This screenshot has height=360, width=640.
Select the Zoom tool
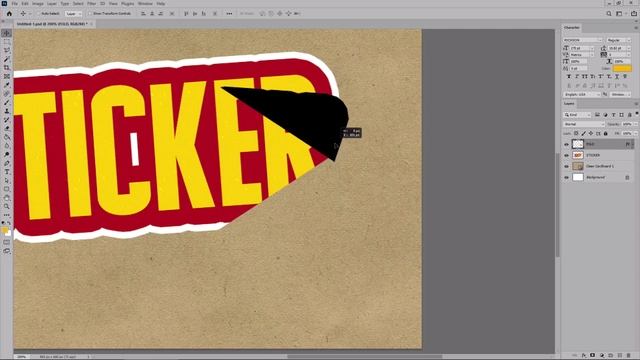(x=7, y=207)
